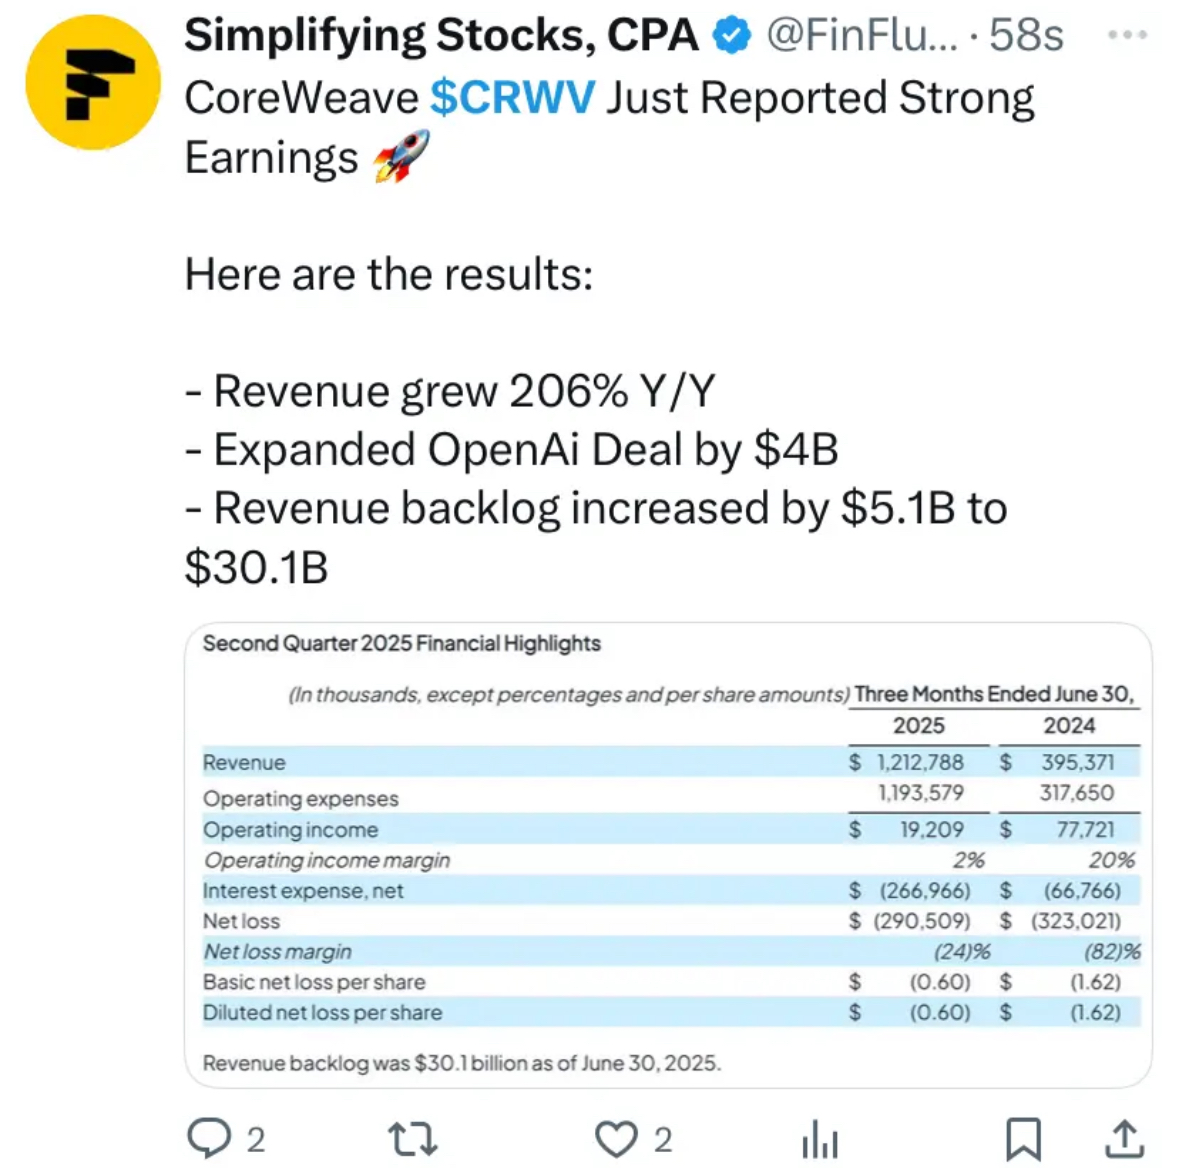Click the blue verified badge
This screenshot has width=1179, height=1168.
732,35
